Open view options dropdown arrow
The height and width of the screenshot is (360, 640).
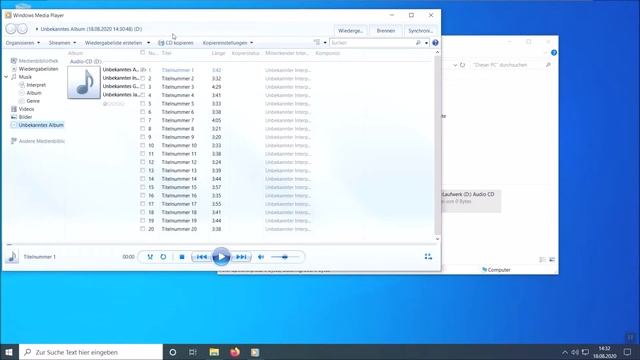click(325, 42)
